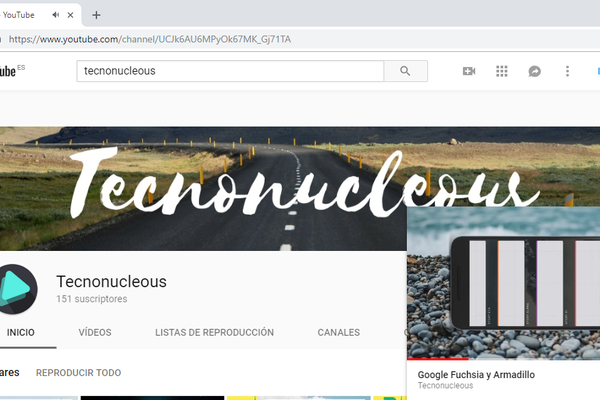
Task: Open the LISTAS DE REPRODUCCIÓN tab
Action: [x=214, y=332]
